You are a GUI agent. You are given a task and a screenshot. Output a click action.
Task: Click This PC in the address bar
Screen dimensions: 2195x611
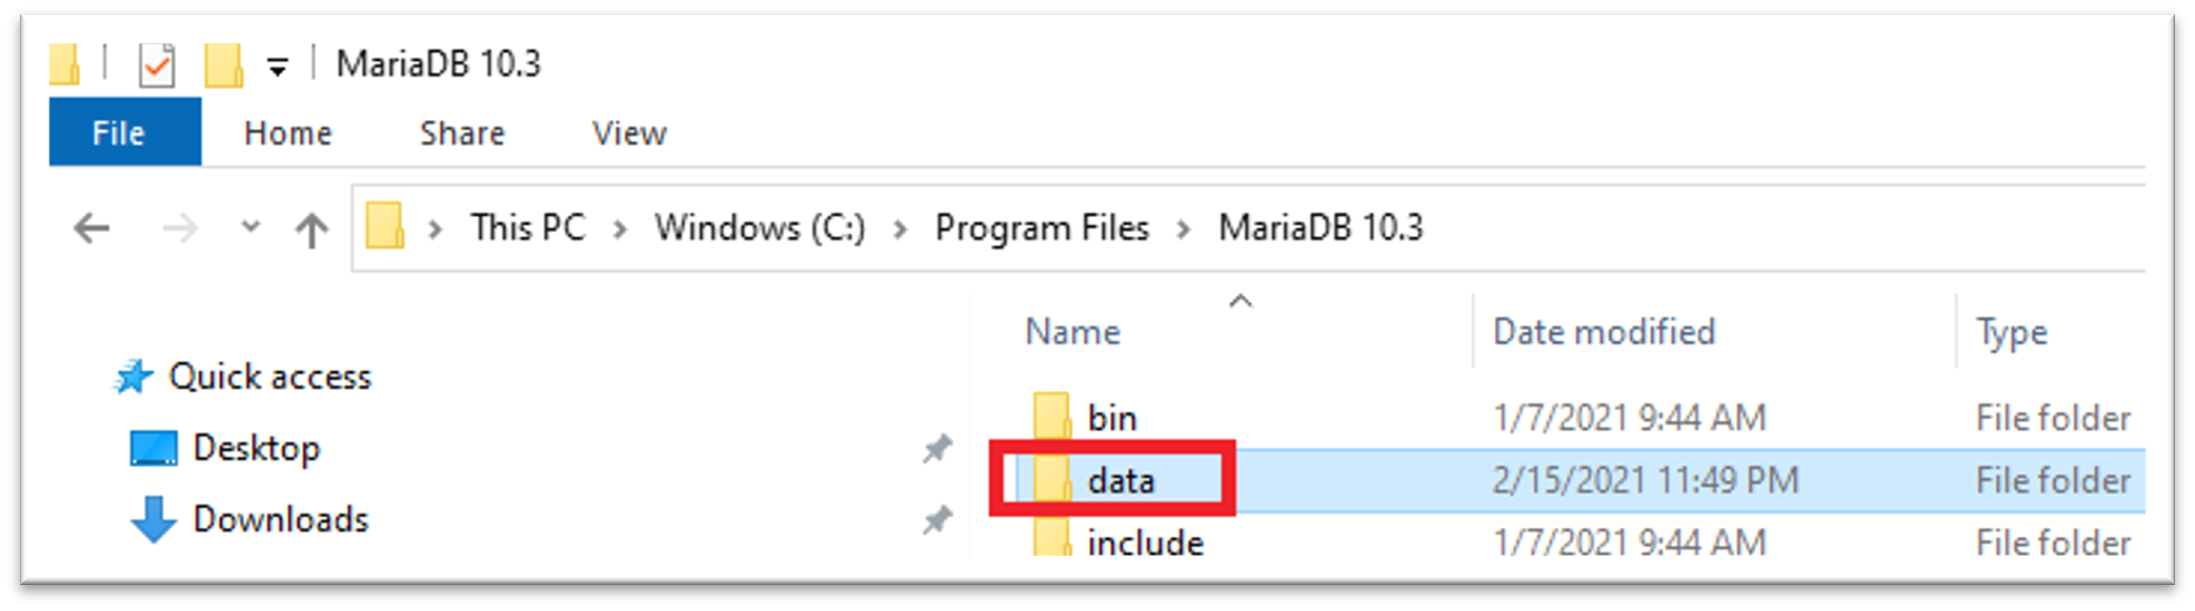coord(527,228)
